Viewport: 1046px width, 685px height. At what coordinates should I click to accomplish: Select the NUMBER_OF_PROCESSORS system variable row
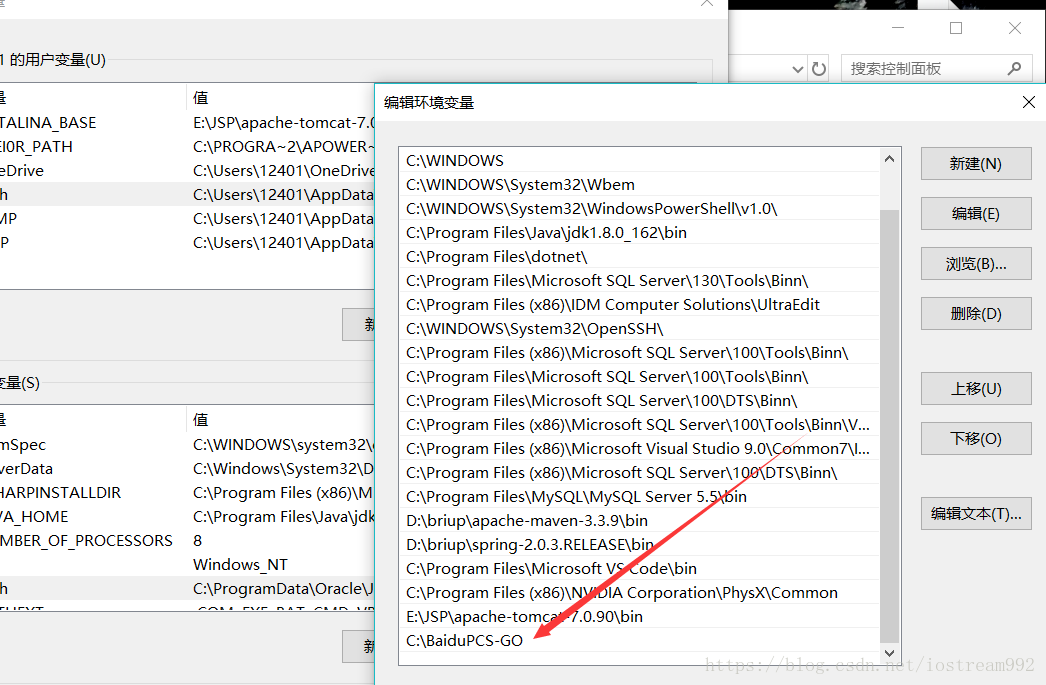[187, 541]
